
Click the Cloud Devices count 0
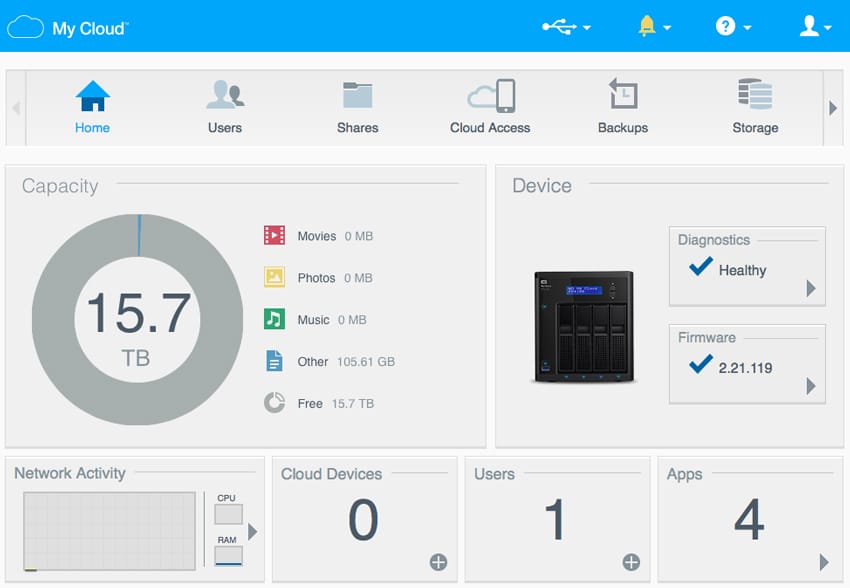pyautogui.click(x=363, y=520)
